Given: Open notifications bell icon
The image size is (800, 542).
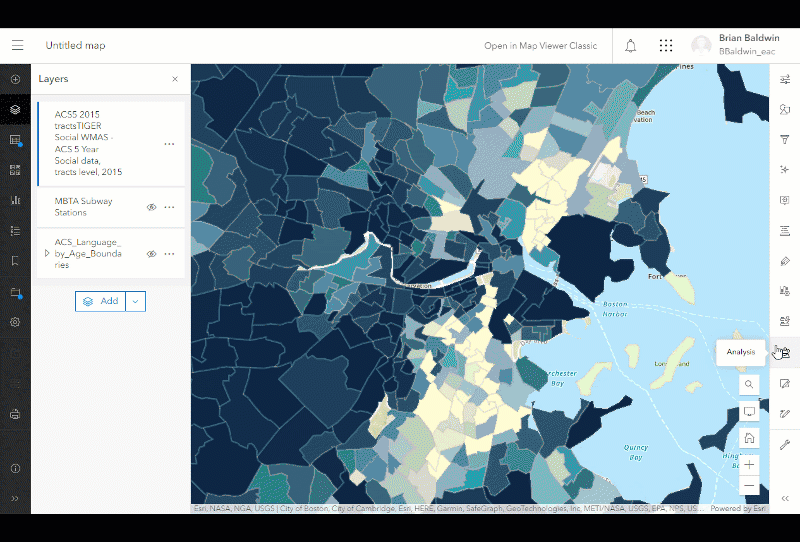Looking at the screenshot, I should [631, 46].
